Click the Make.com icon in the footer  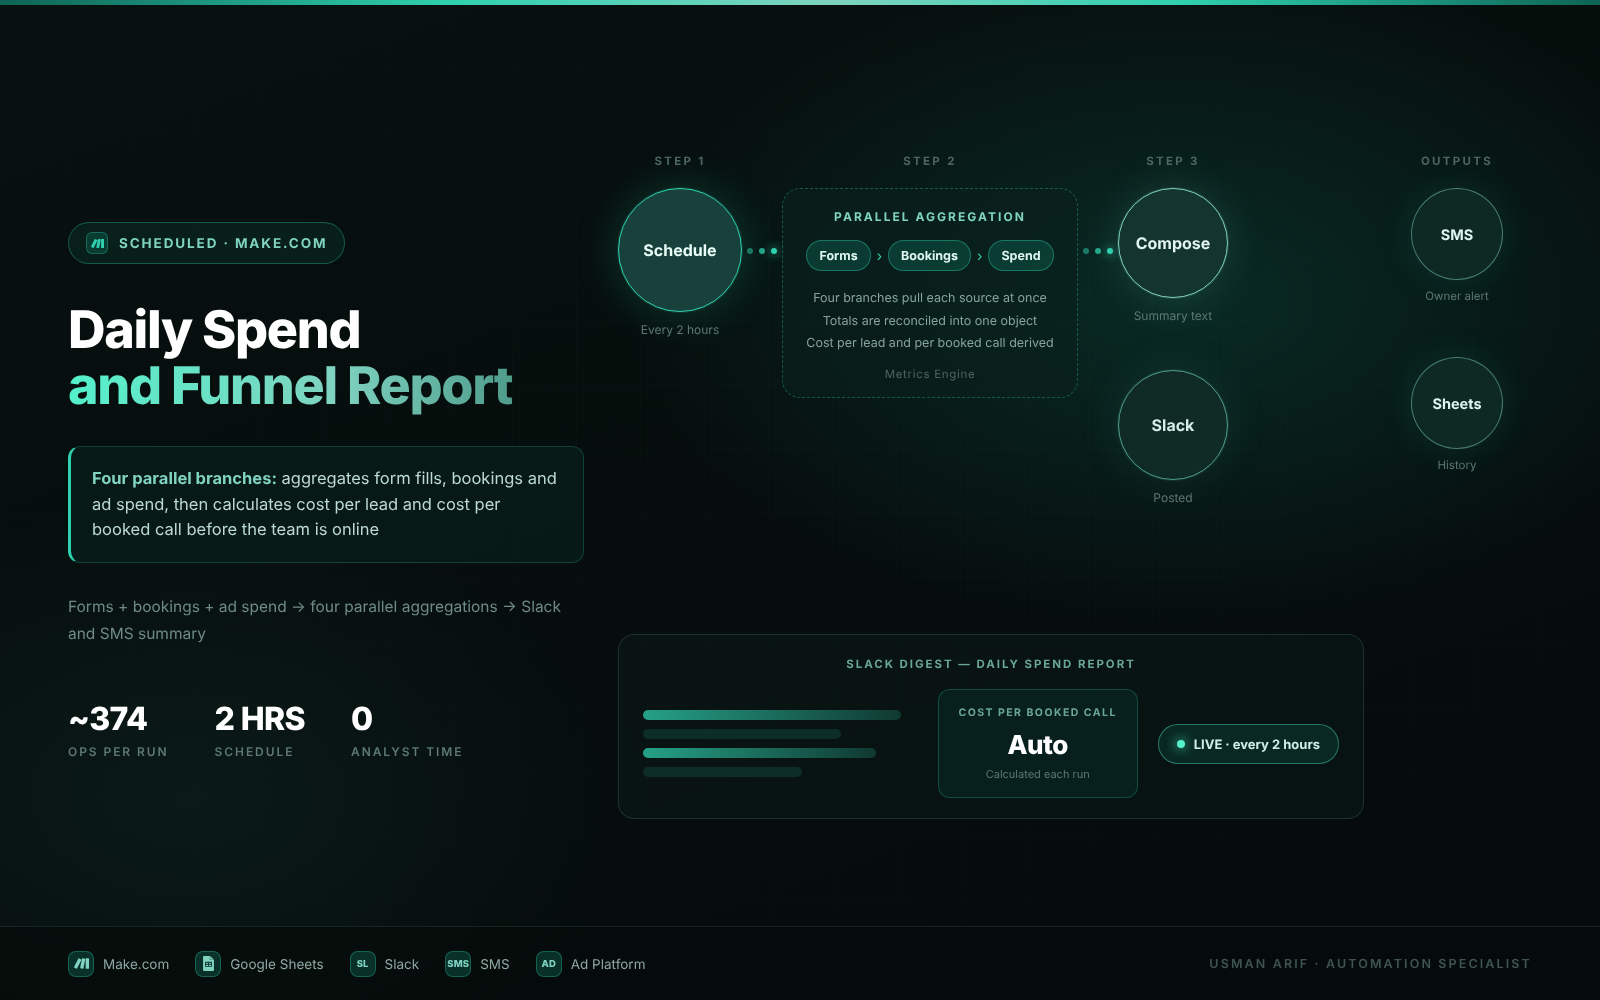pos(81,964)
